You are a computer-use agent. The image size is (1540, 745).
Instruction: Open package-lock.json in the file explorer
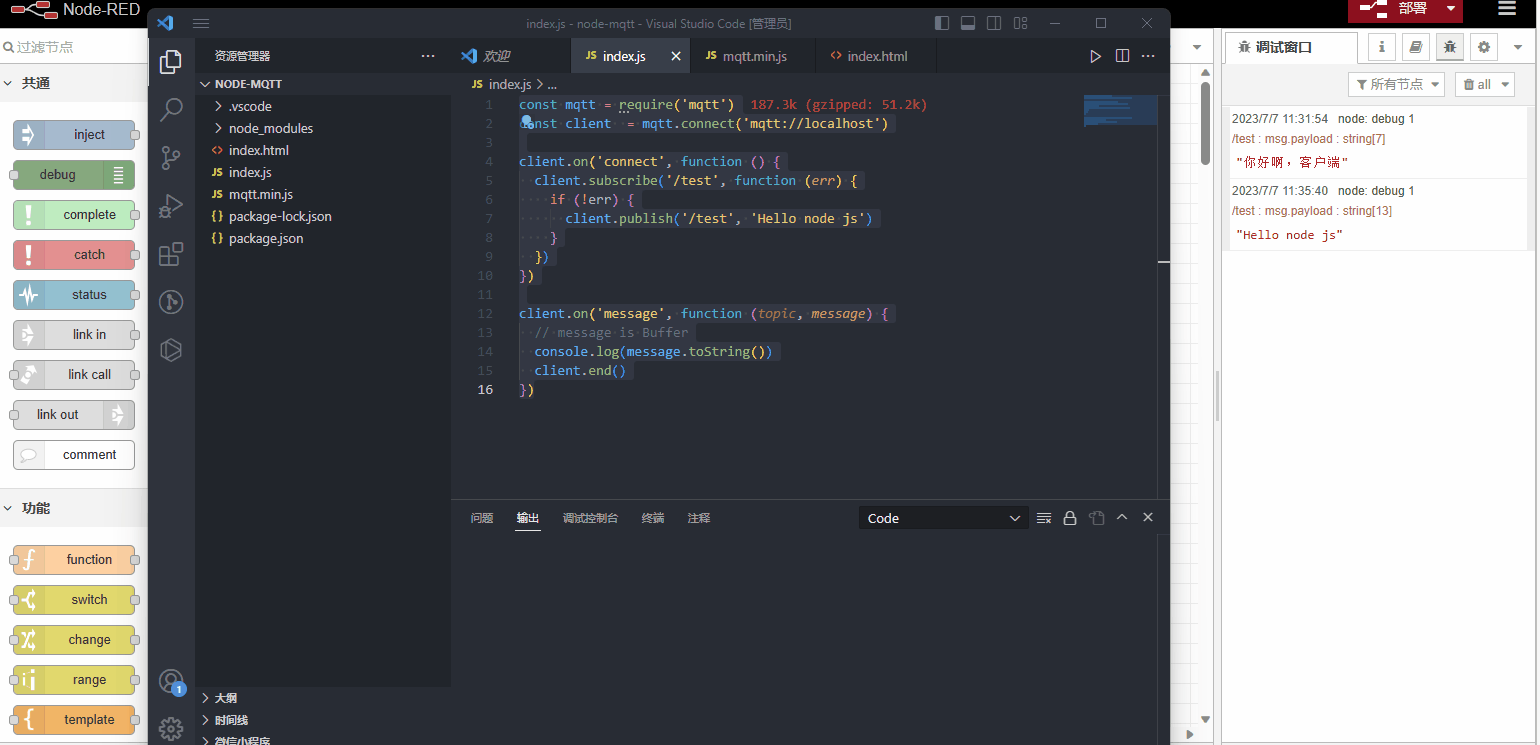click(x=323, y=216)
